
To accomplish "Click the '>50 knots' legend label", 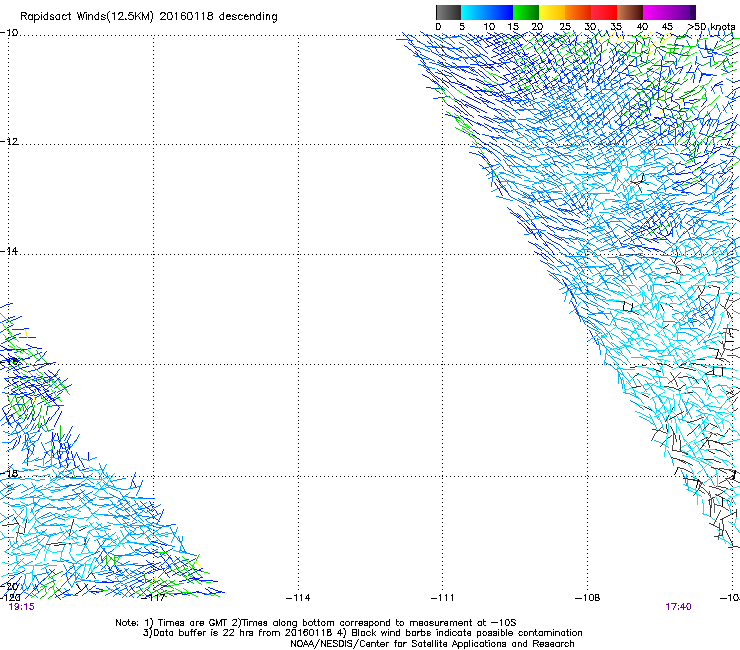I will pyautogui.click(x=711, y=27).
